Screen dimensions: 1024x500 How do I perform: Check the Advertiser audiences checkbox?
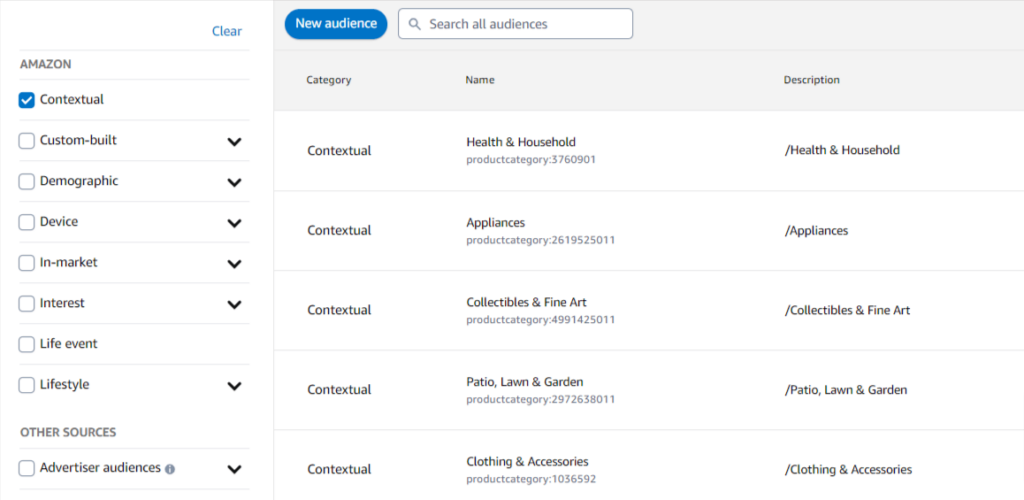[27, 468]
